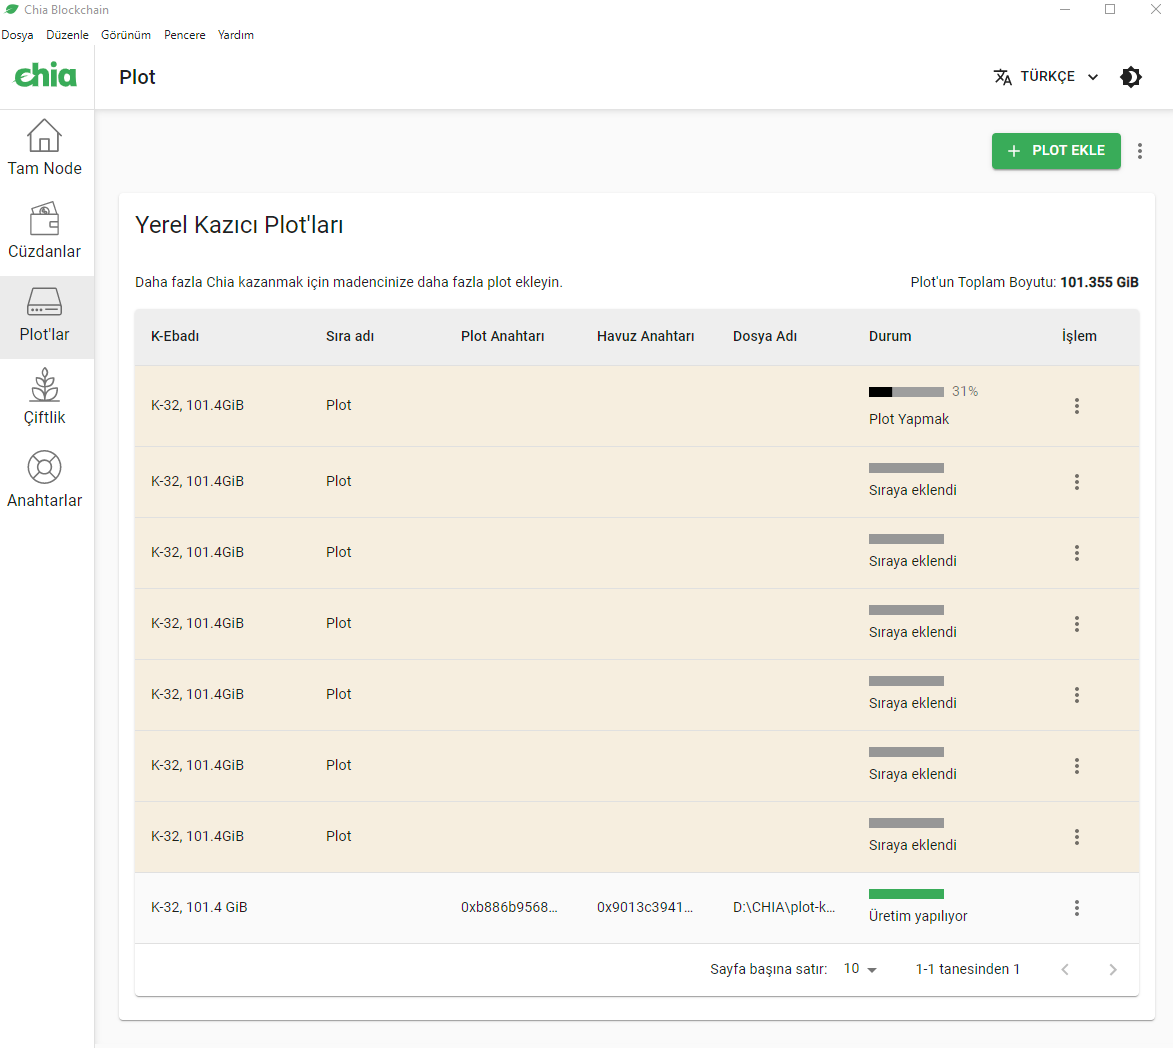1173x1048 pixels.
Task: Open the Görünüm menu
Action: pyautogui.click(x=126, y=35)
